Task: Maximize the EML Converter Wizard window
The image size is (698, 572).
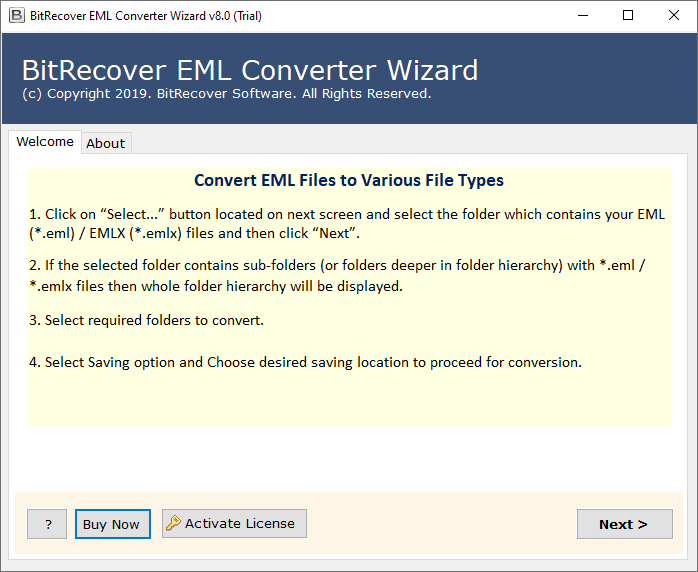Action: pos(628,16)
